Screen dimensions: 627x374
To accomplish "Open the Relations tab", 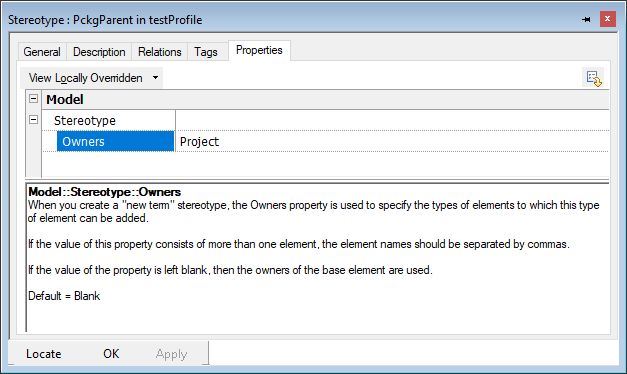I will pos(160,52).
